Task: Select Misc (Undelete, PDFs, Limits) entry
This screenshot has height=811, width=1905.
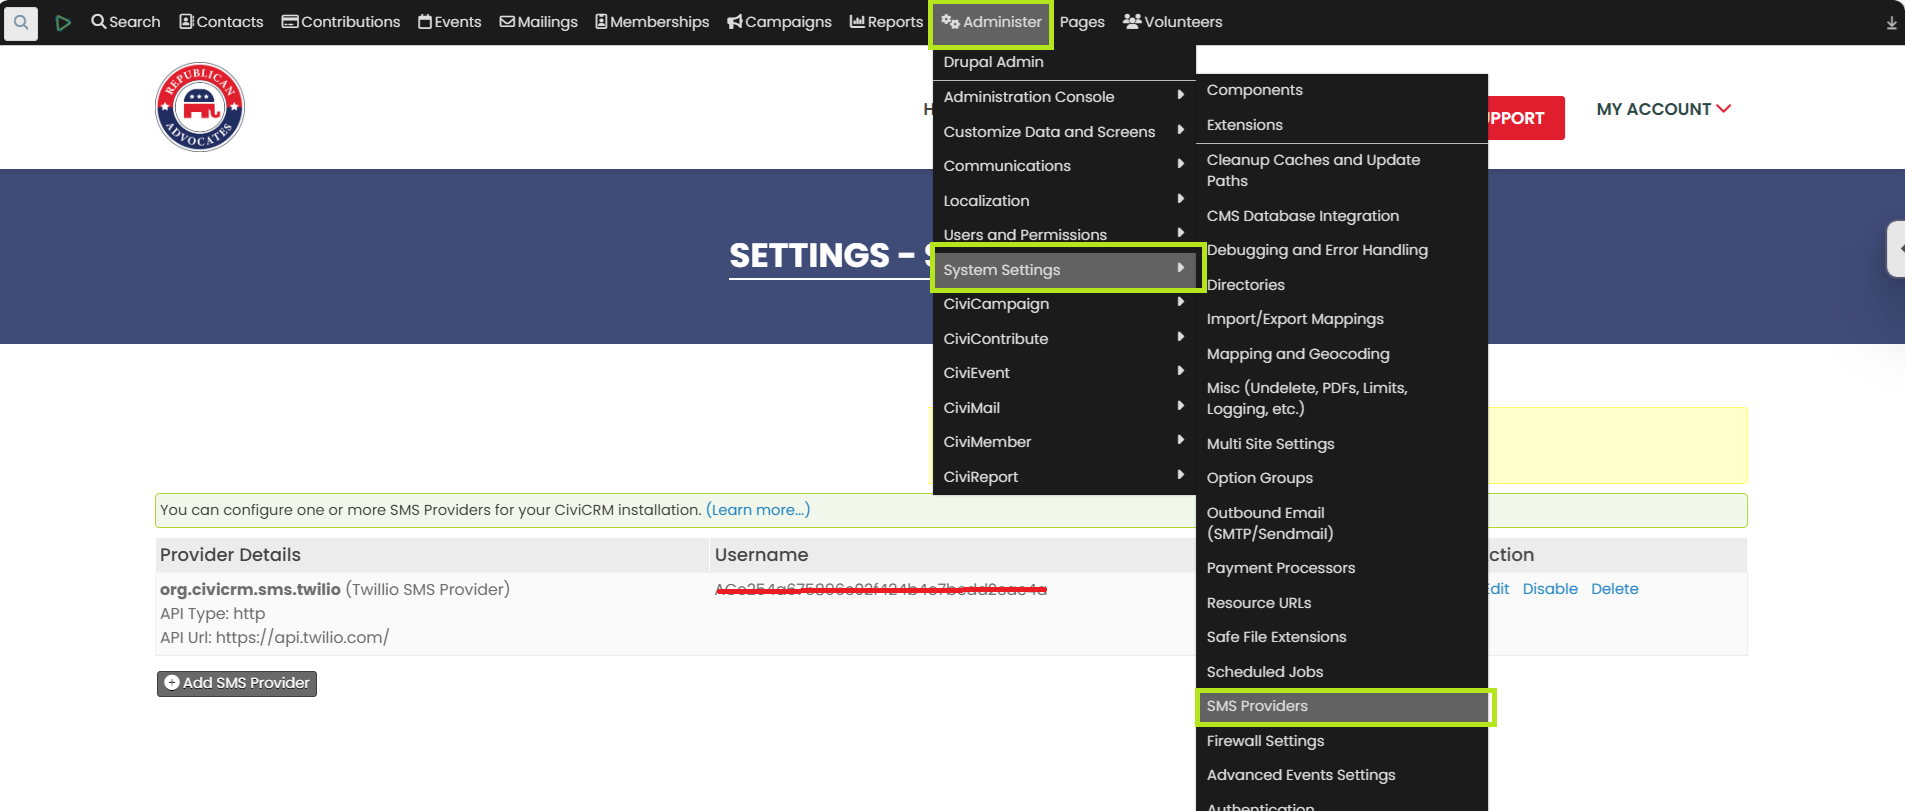Action: (x=1341, y=398)
